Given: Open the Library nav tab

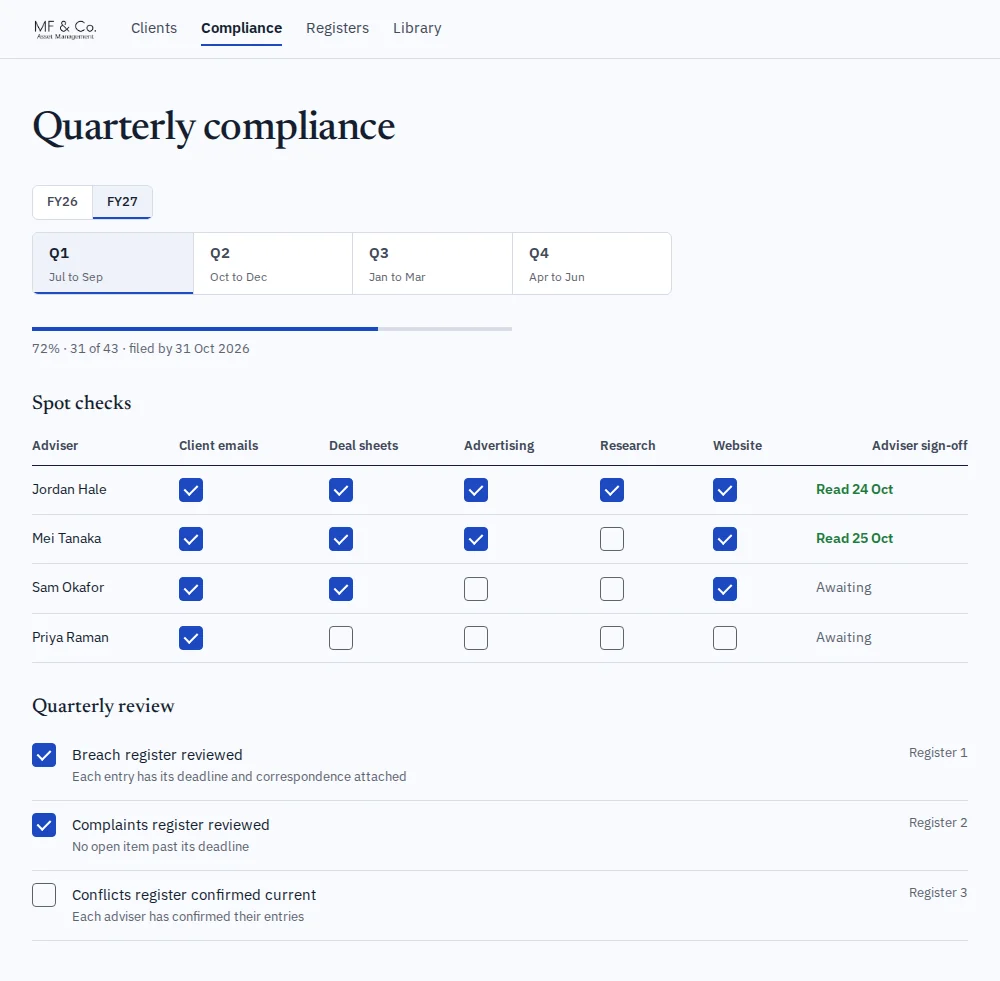Looking at the screenshot, I should point(417,28).
